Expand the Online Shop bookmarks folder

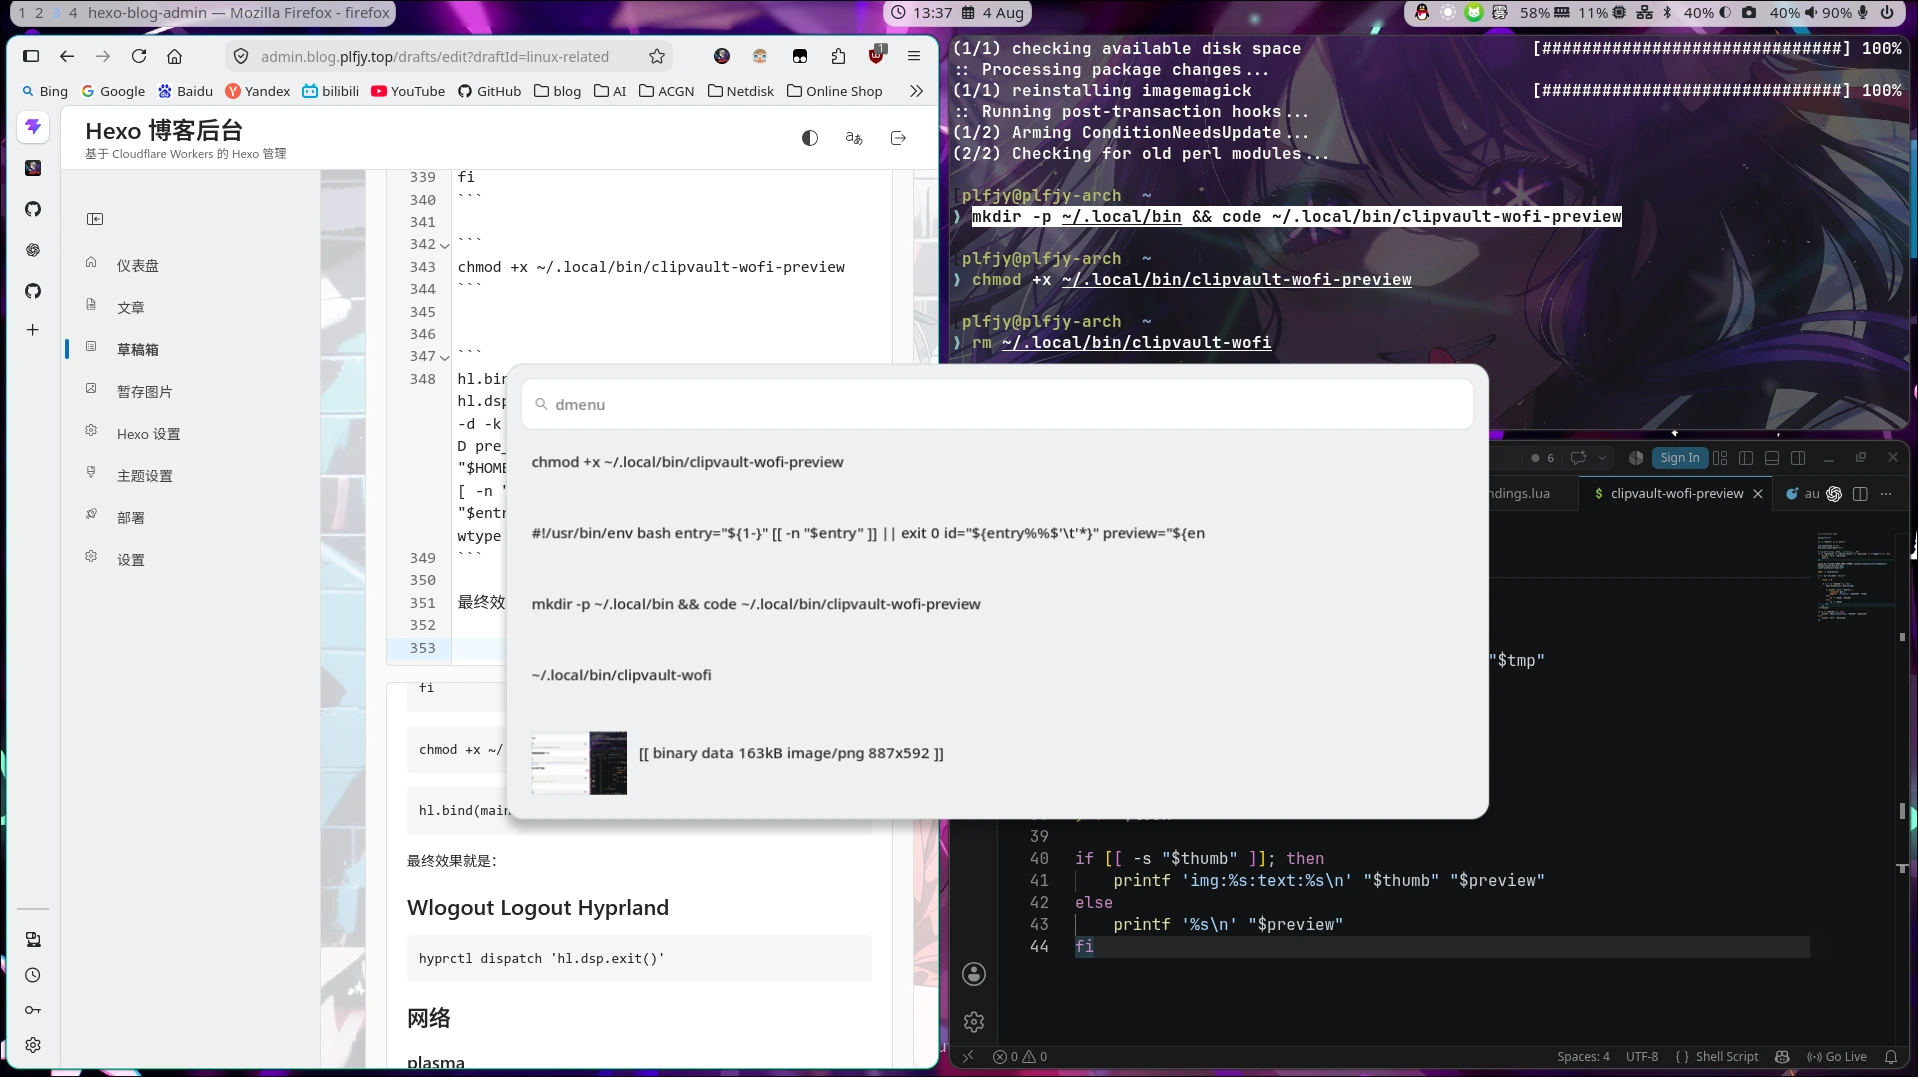[x=835, y=91]
